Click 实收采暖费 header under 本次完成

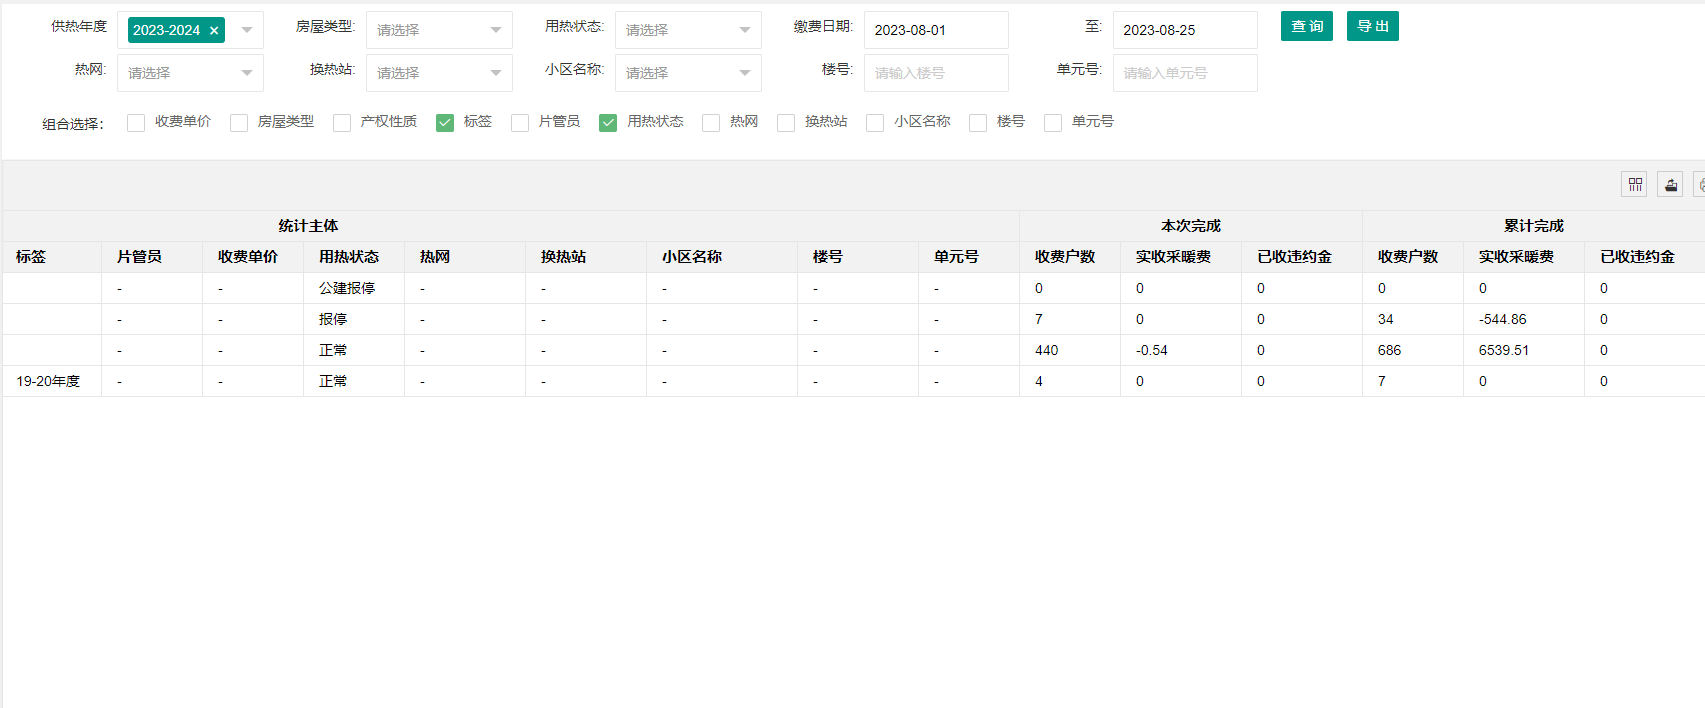(x=1181, y=257)
